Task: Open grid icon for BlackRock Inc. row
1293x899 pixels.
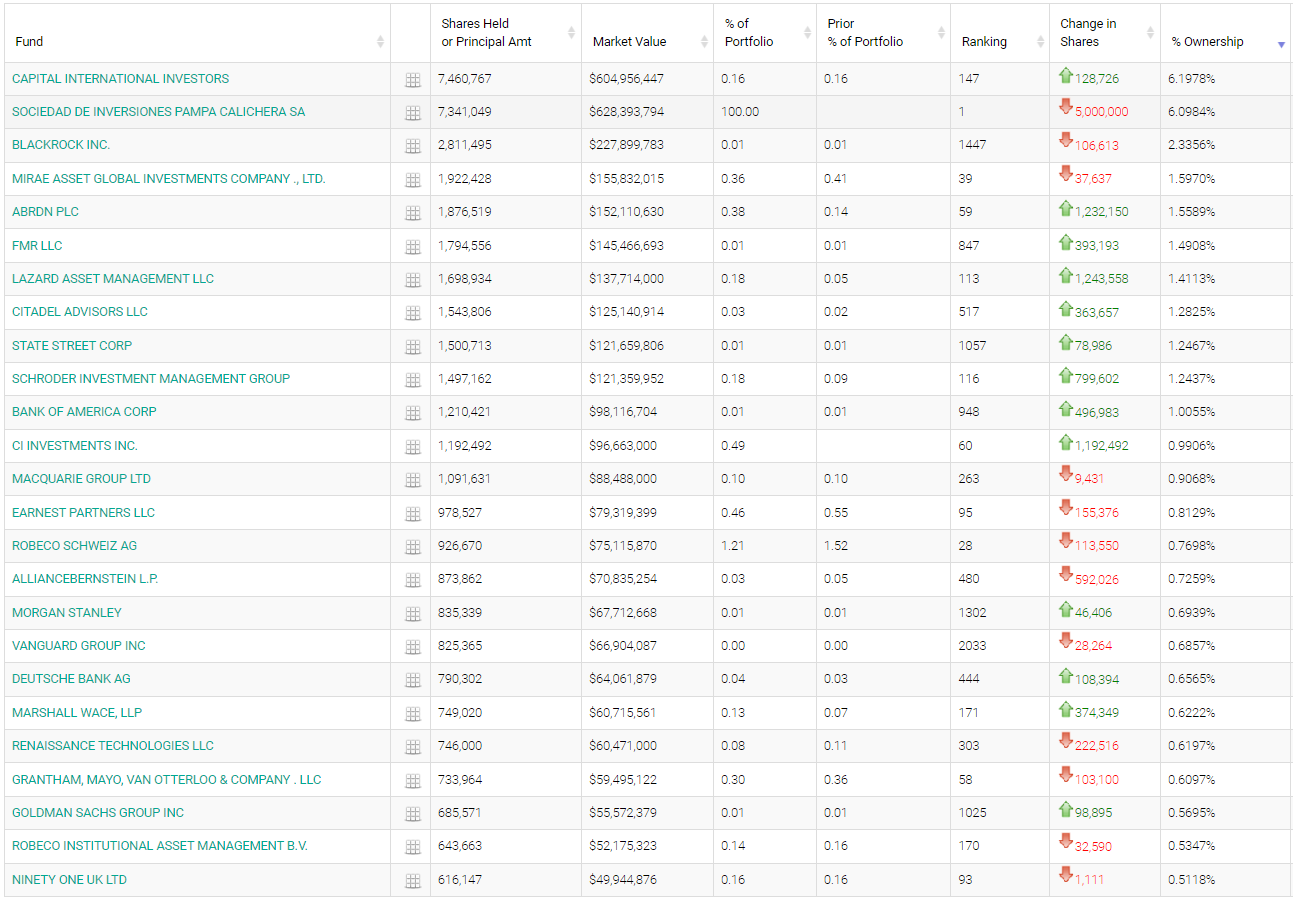Action: click(413, 146)
